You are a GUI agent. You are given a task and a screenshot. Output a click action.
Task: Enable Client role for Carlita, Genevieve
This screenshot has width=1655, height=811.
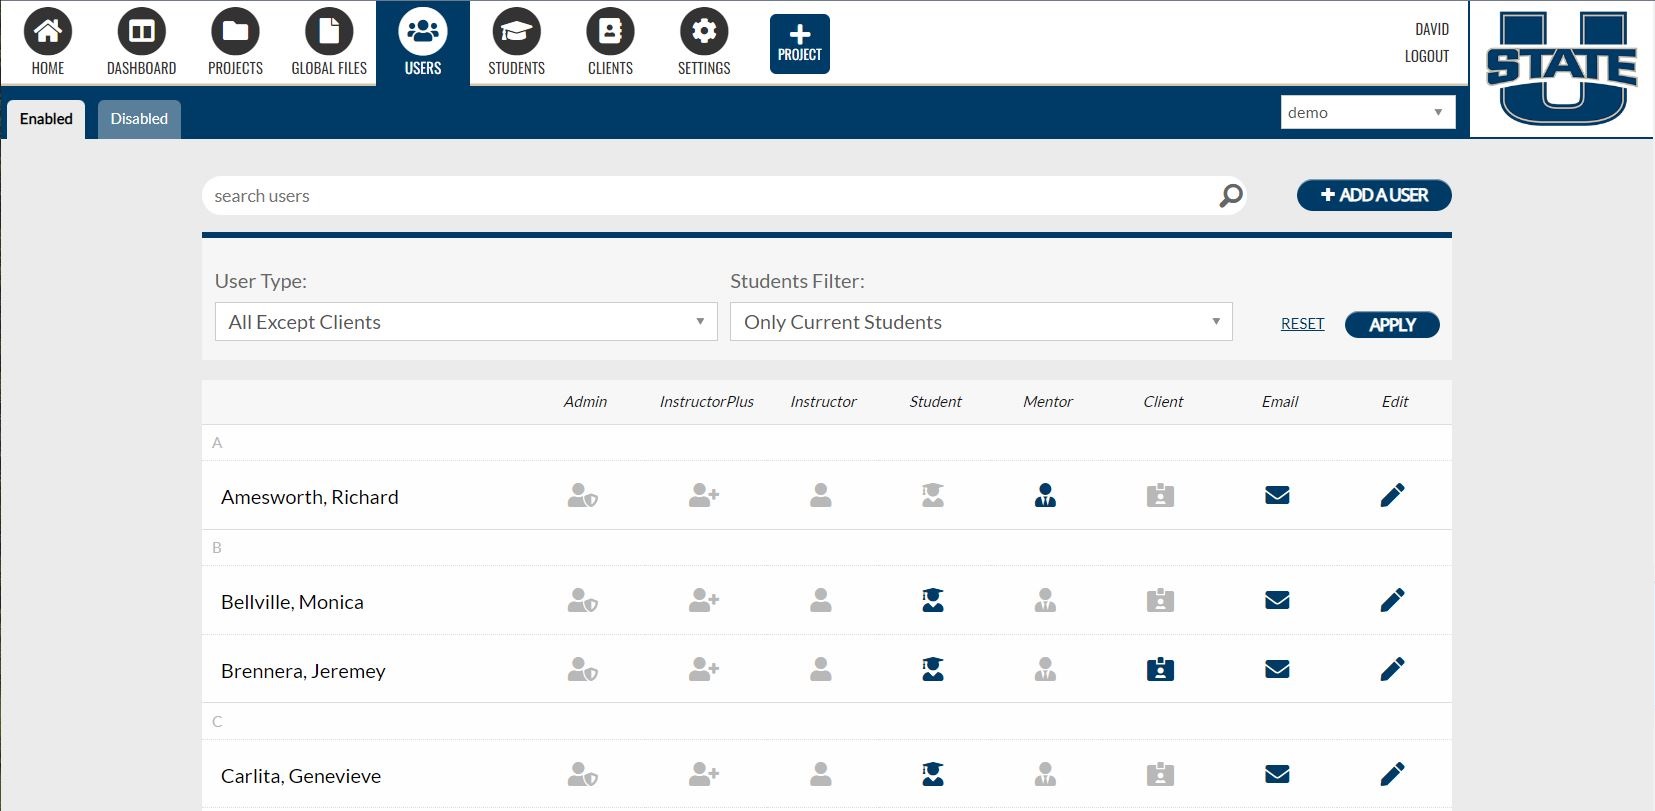point(1160,774)
